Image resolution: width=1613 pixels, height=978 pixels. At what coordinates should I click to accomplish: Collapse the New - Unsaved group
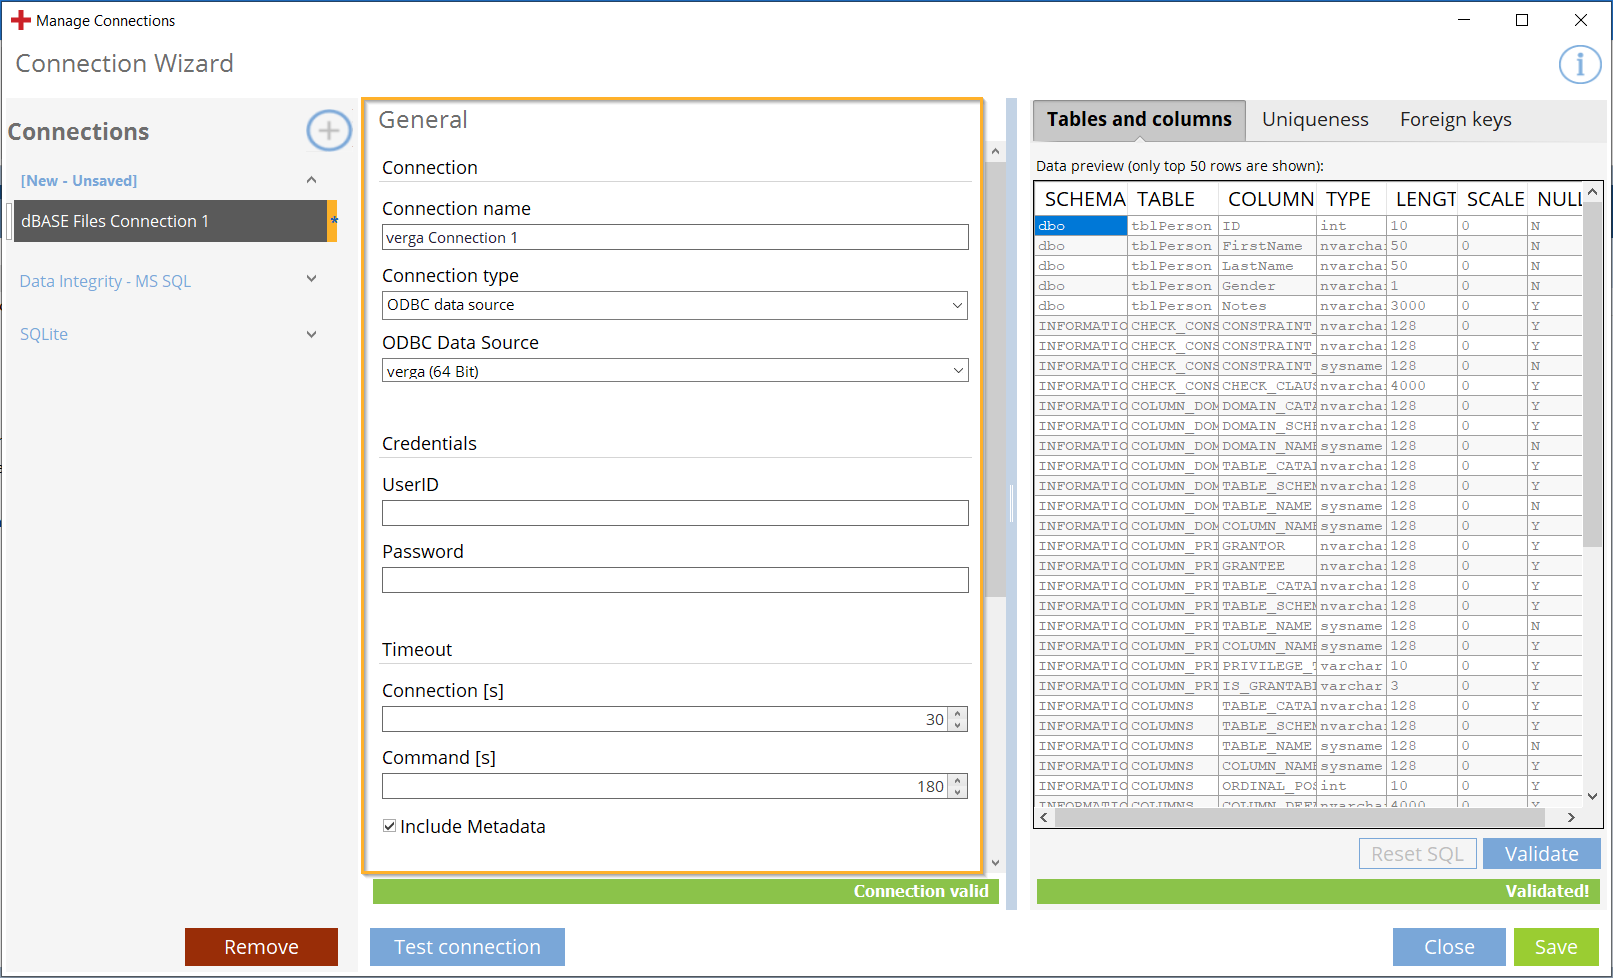coord(311,180)
